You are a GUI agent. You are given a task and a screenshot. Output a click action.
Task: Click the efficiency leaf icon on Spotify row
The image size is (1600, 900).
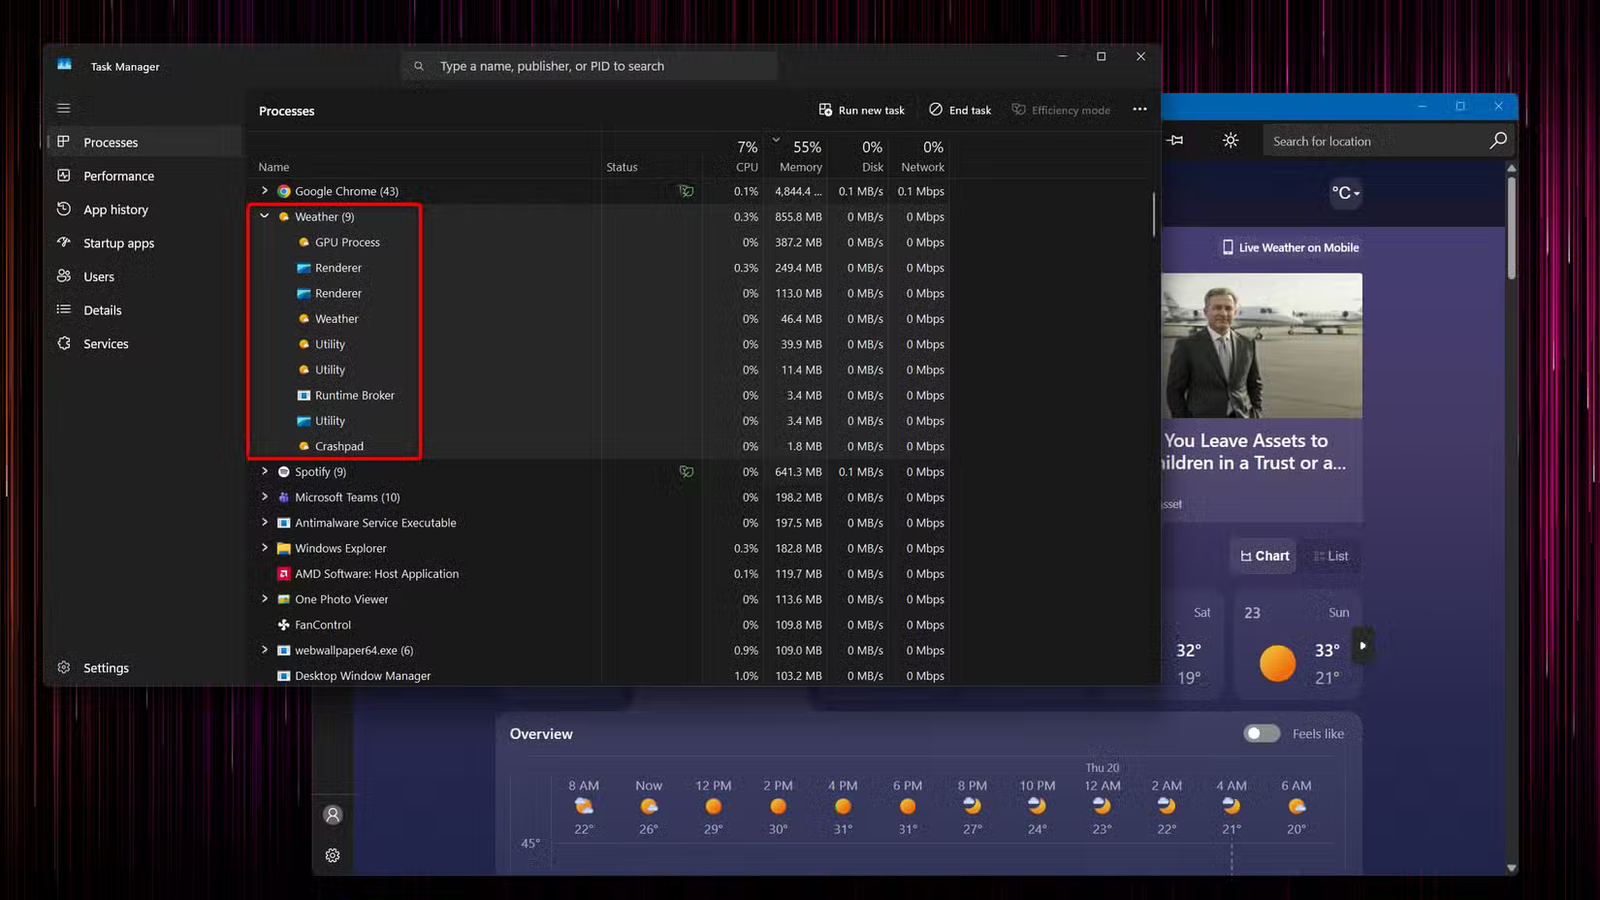coord(686,472)
